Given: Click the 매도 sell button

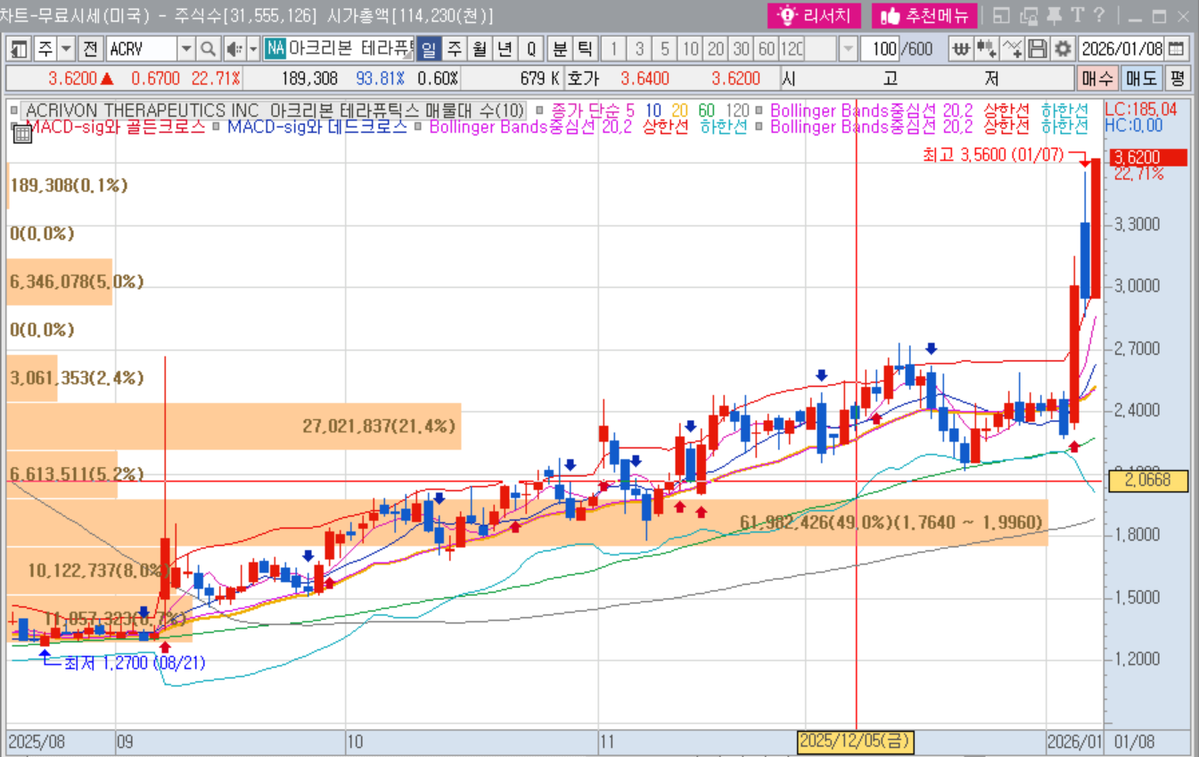Looking at the screenshot, I should (1141, 78).
